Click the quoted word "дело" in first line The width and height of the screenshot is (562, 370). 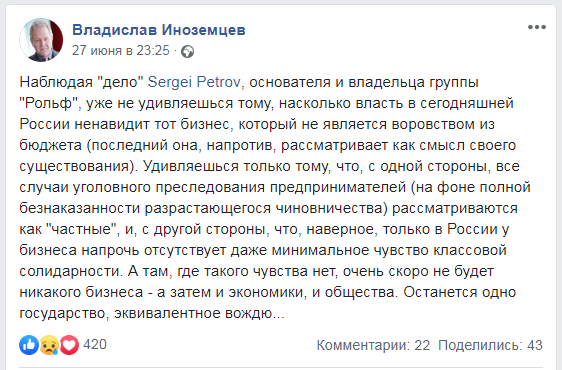[x=120, y=82]
